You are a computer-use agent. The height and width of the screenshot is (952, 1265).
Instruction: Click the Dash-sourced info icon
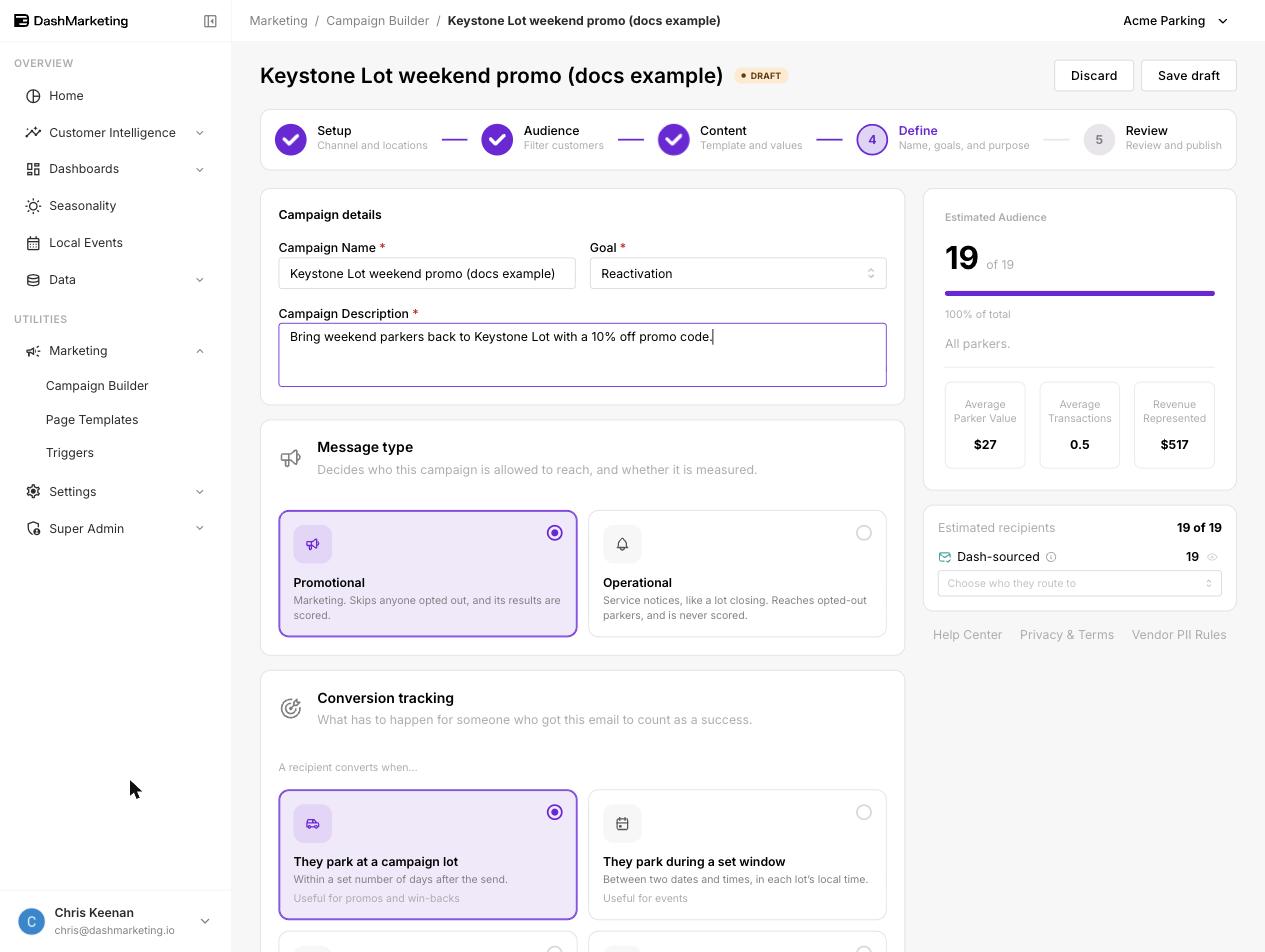(1051, 557)
